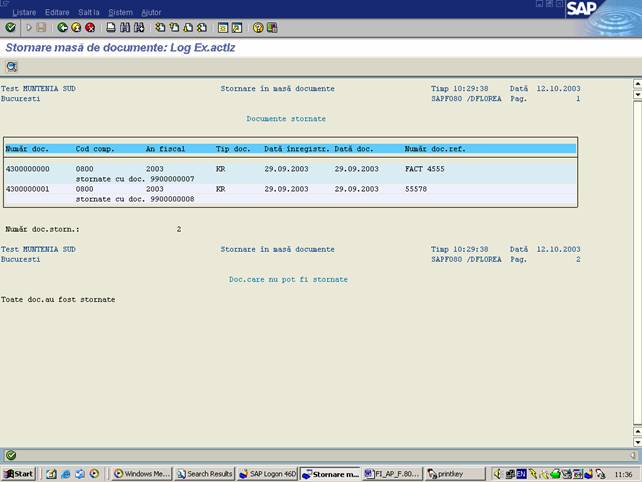Go to first page icon
642x482 pixels.
pos(160,28)
